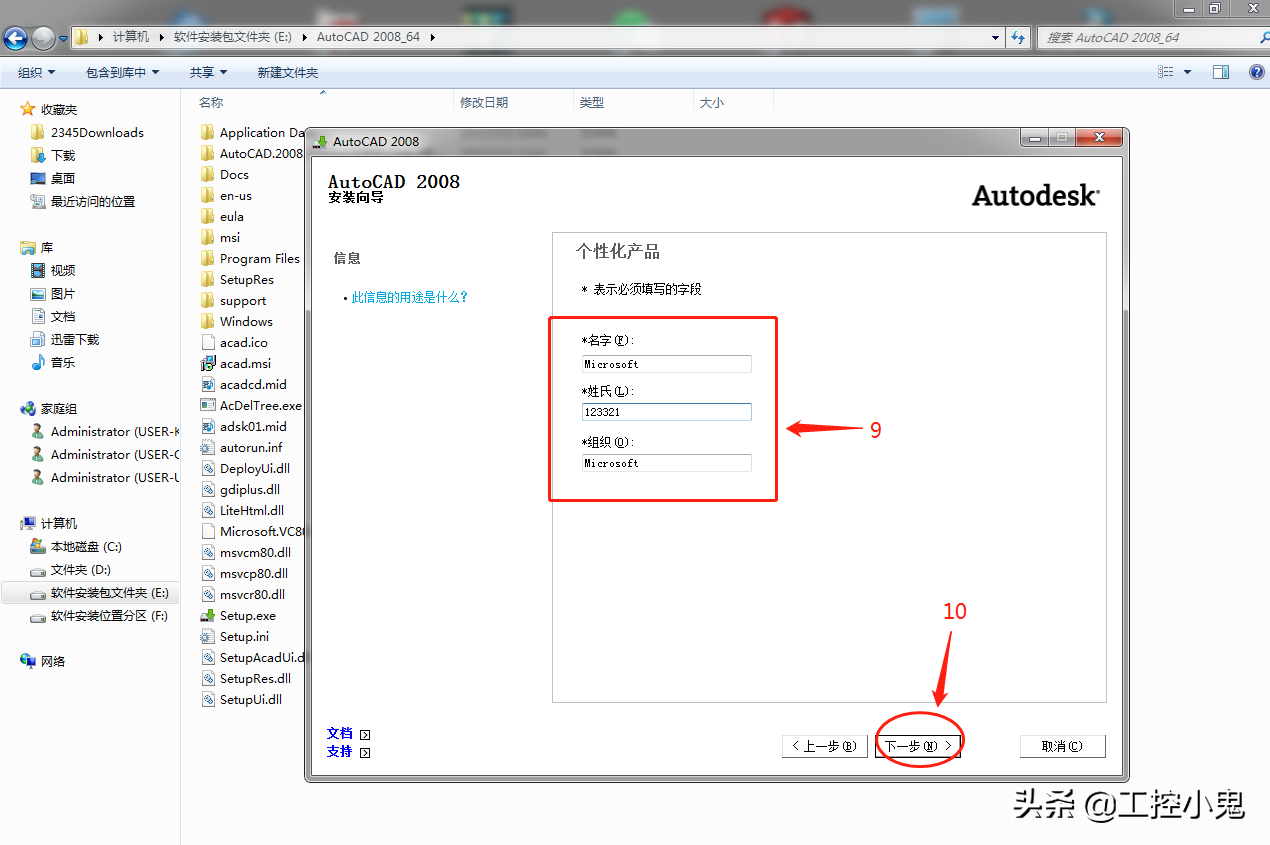Viewport: 1270px width, 845px height.
Task: Click the 下一步(N) button in installer
Action: click(918, 746)
